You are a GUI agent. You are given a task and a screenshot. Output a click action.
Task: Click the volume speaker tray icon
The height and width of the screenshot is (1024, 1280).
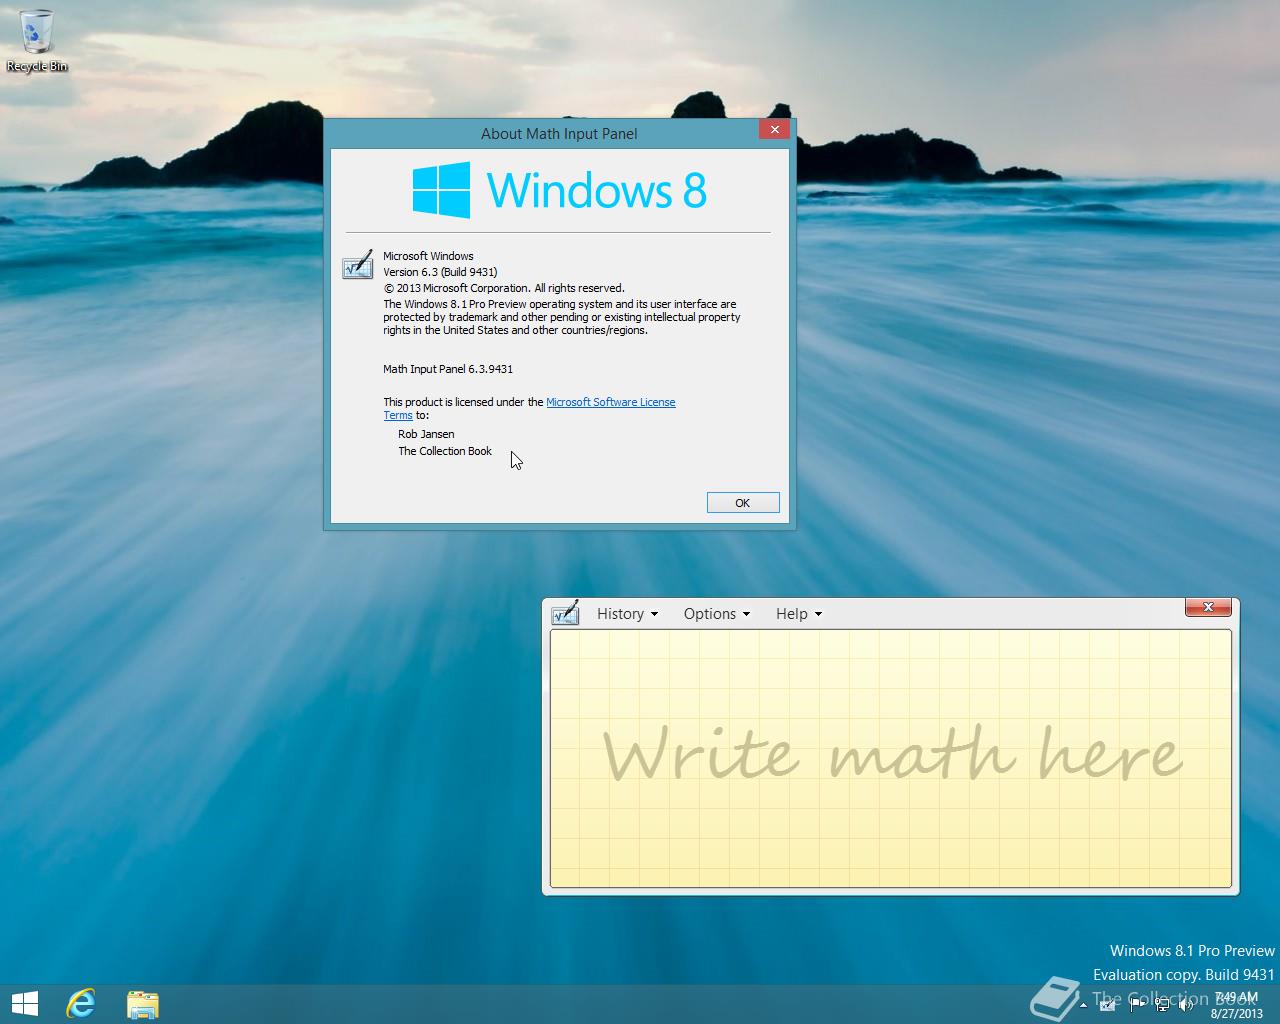coord(1185,1005)
